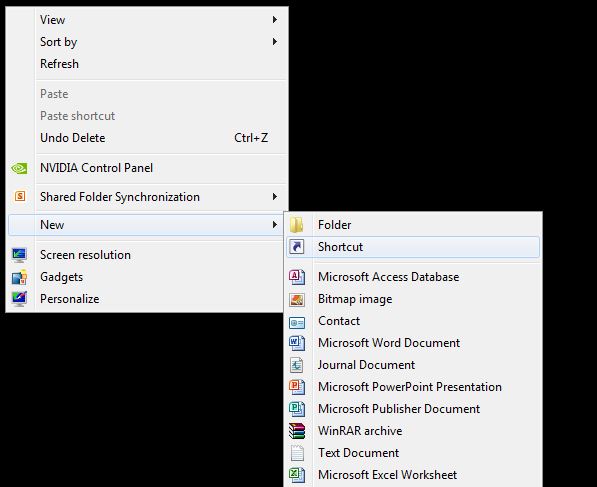This screenshot has height=487, width=597.
Task: Expand the View submenu arrow
Action: pyautogui.click(x=275, y=19)
